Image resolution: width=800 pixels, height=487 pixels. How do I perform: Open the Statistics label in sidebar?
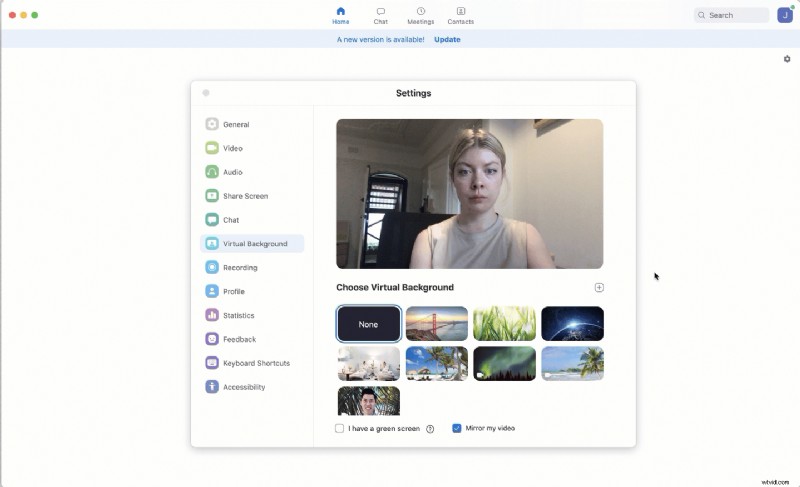pyautogui.click(x=239, y=316)
